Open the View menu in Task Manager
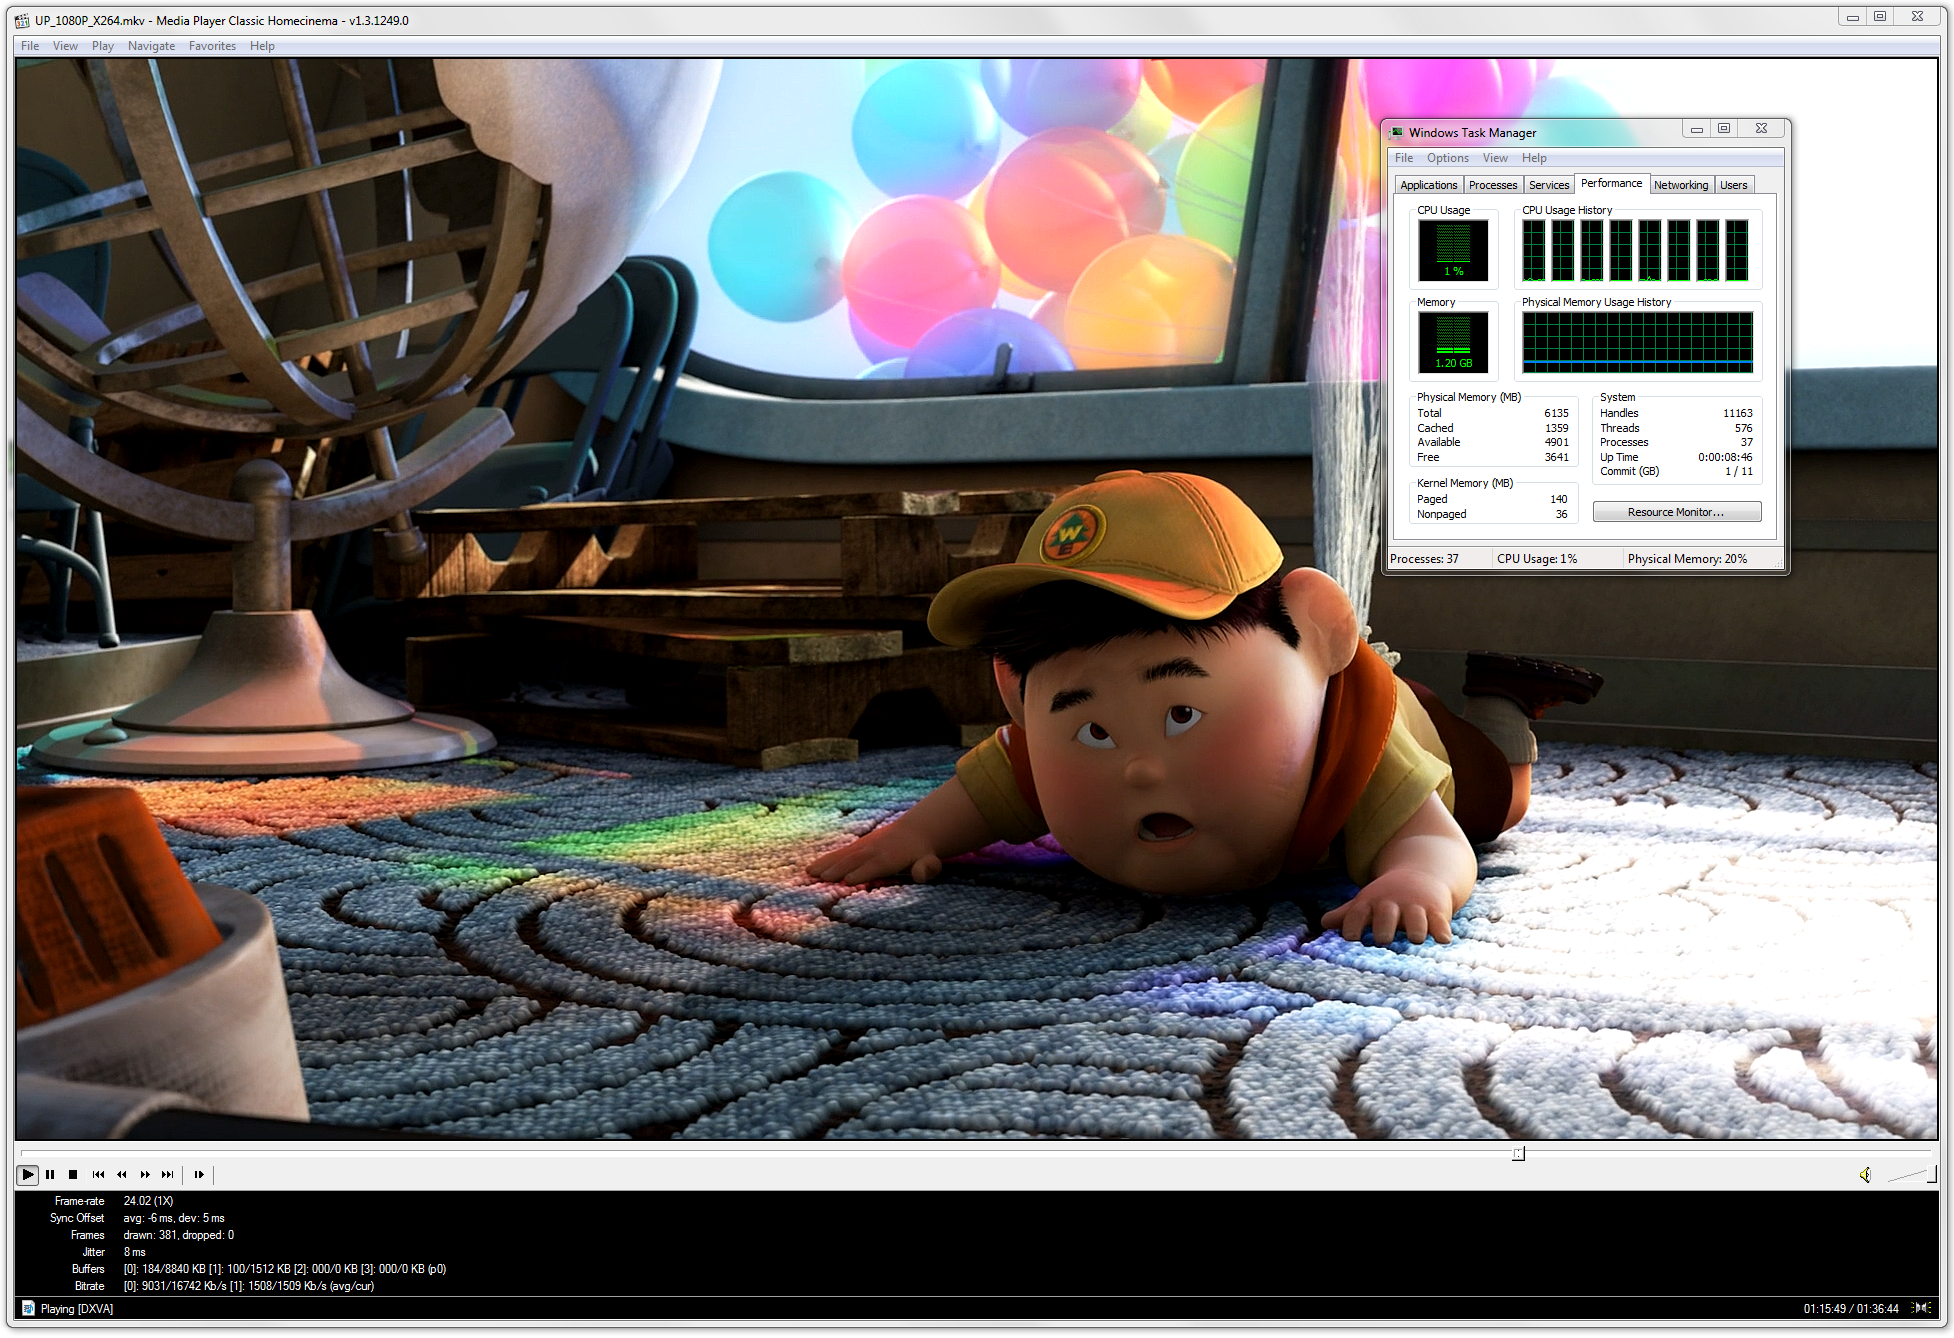The width and height of the screenshot is (1954, 1338). (1495, 158)
